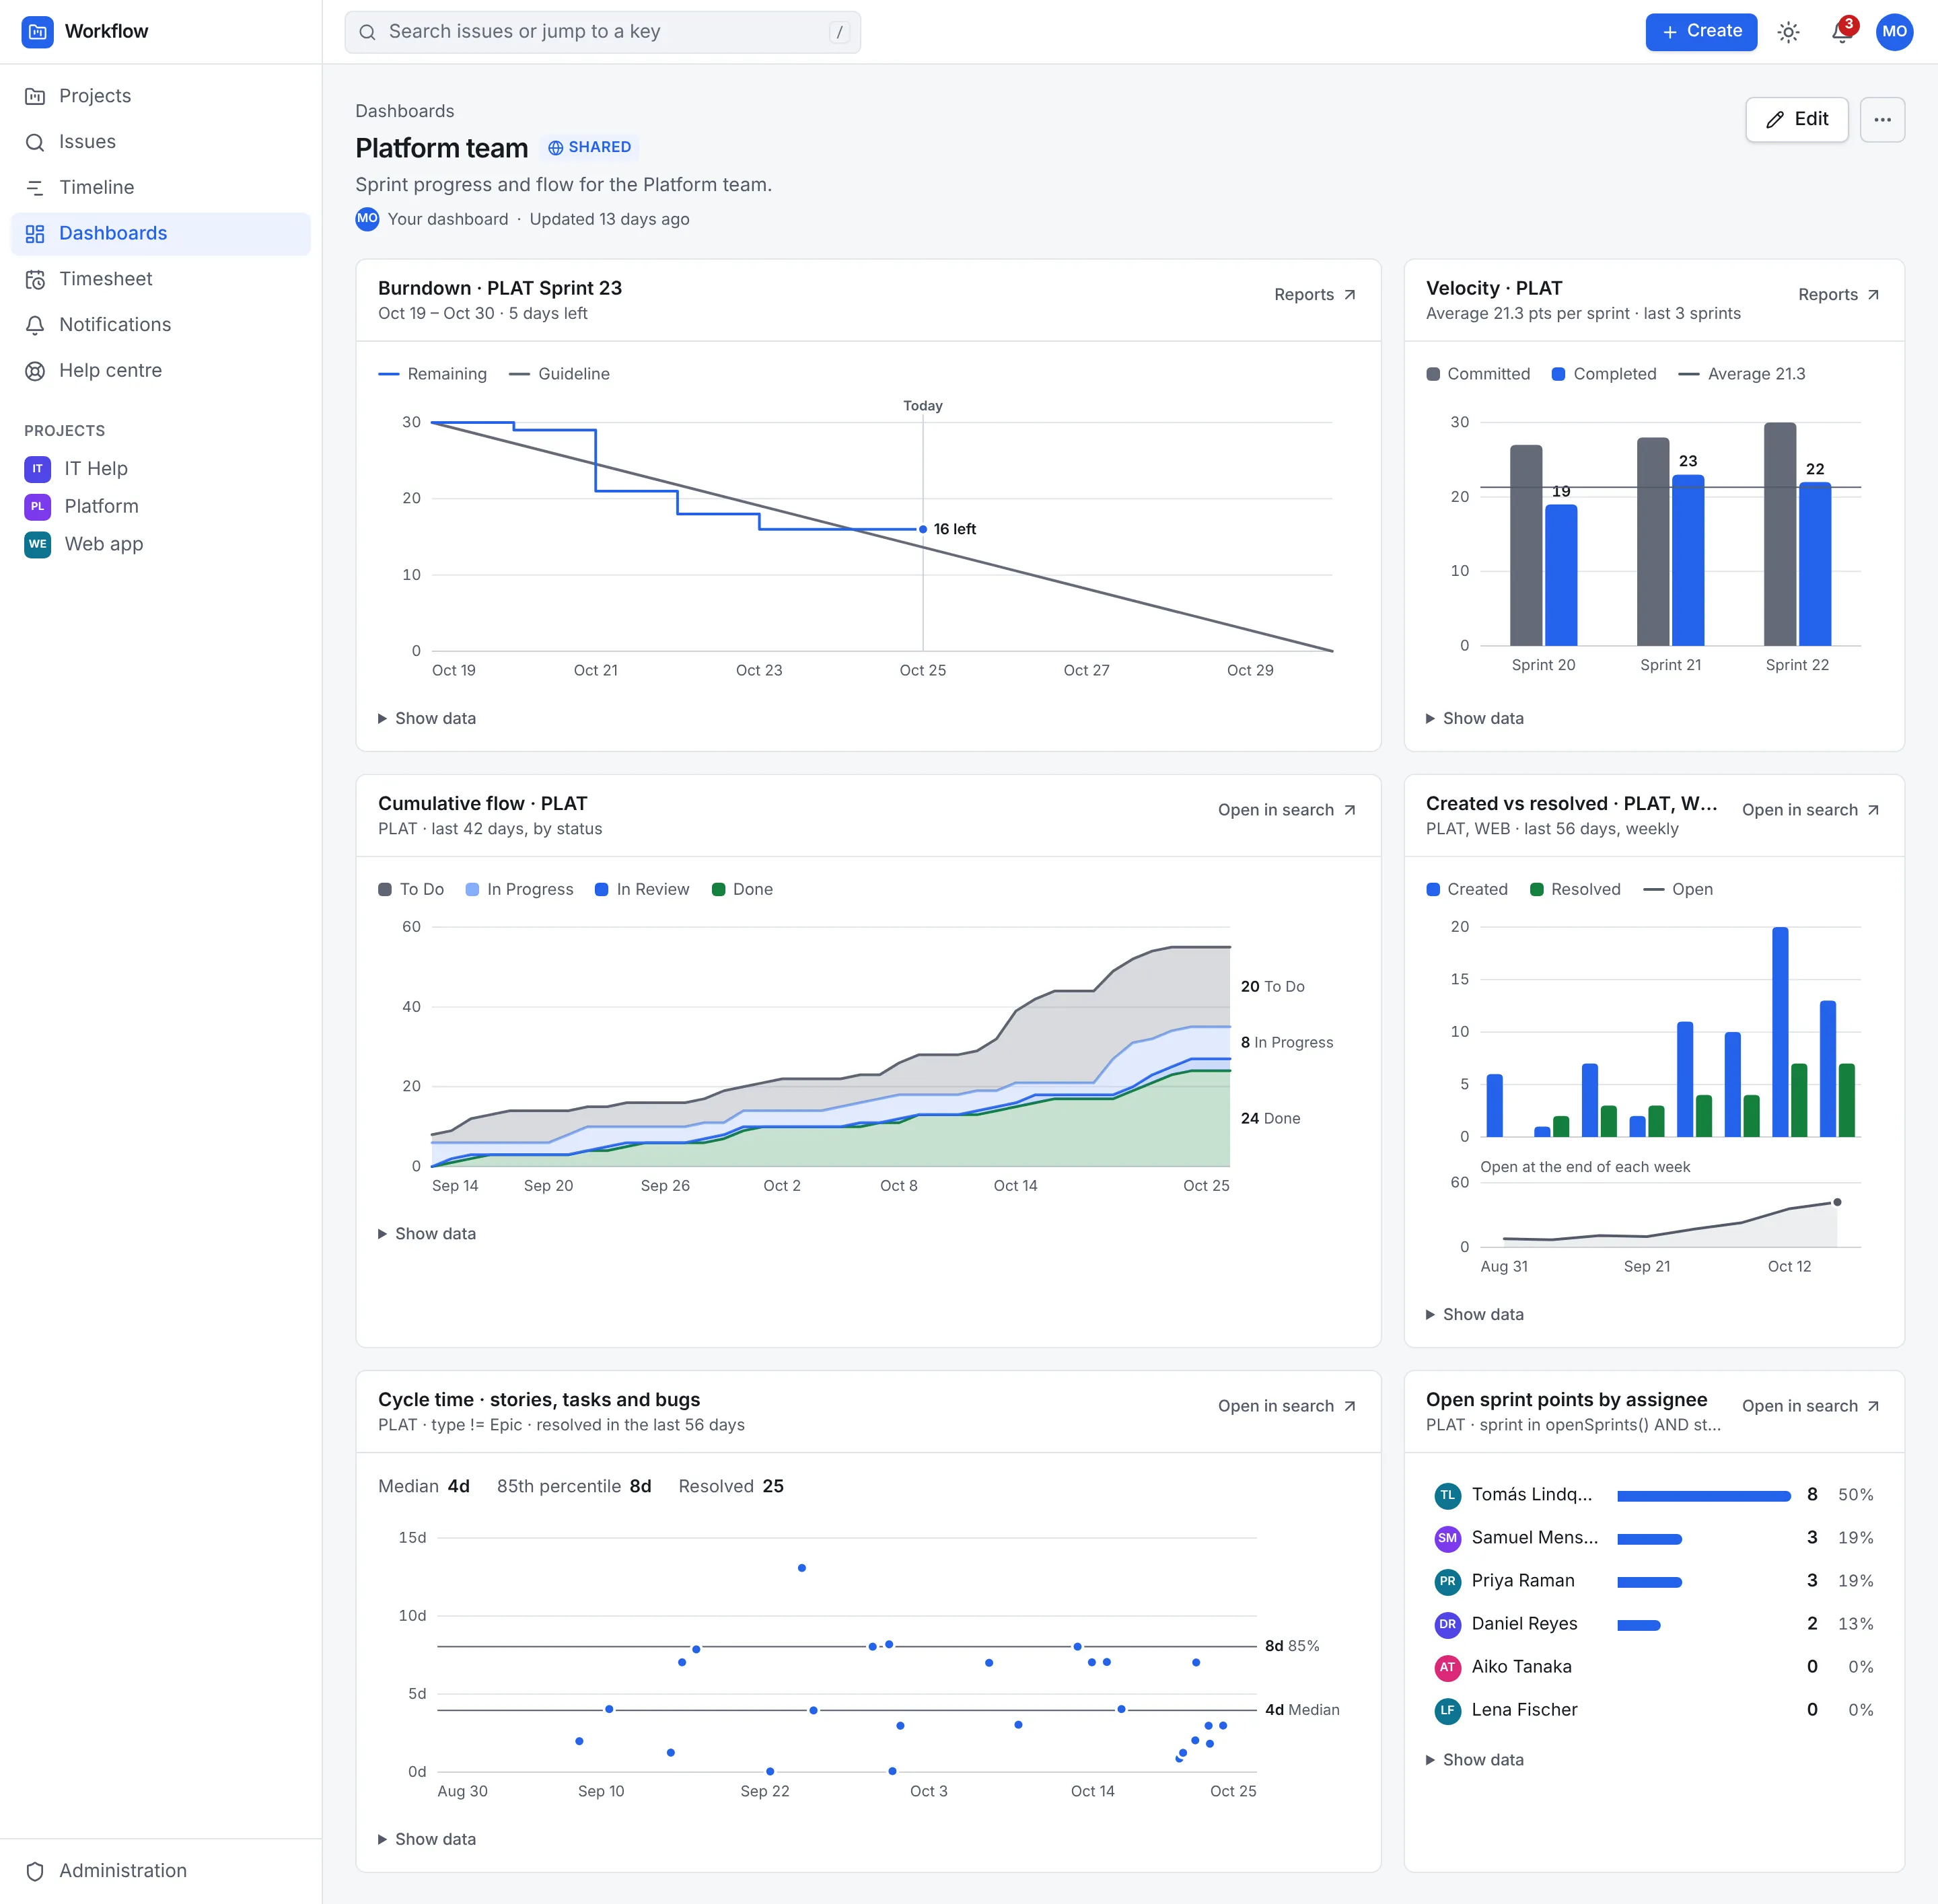Toggle the light/dark theme sun icon
This screenshot has height=1904, width=1938.
click(1788, 32)
